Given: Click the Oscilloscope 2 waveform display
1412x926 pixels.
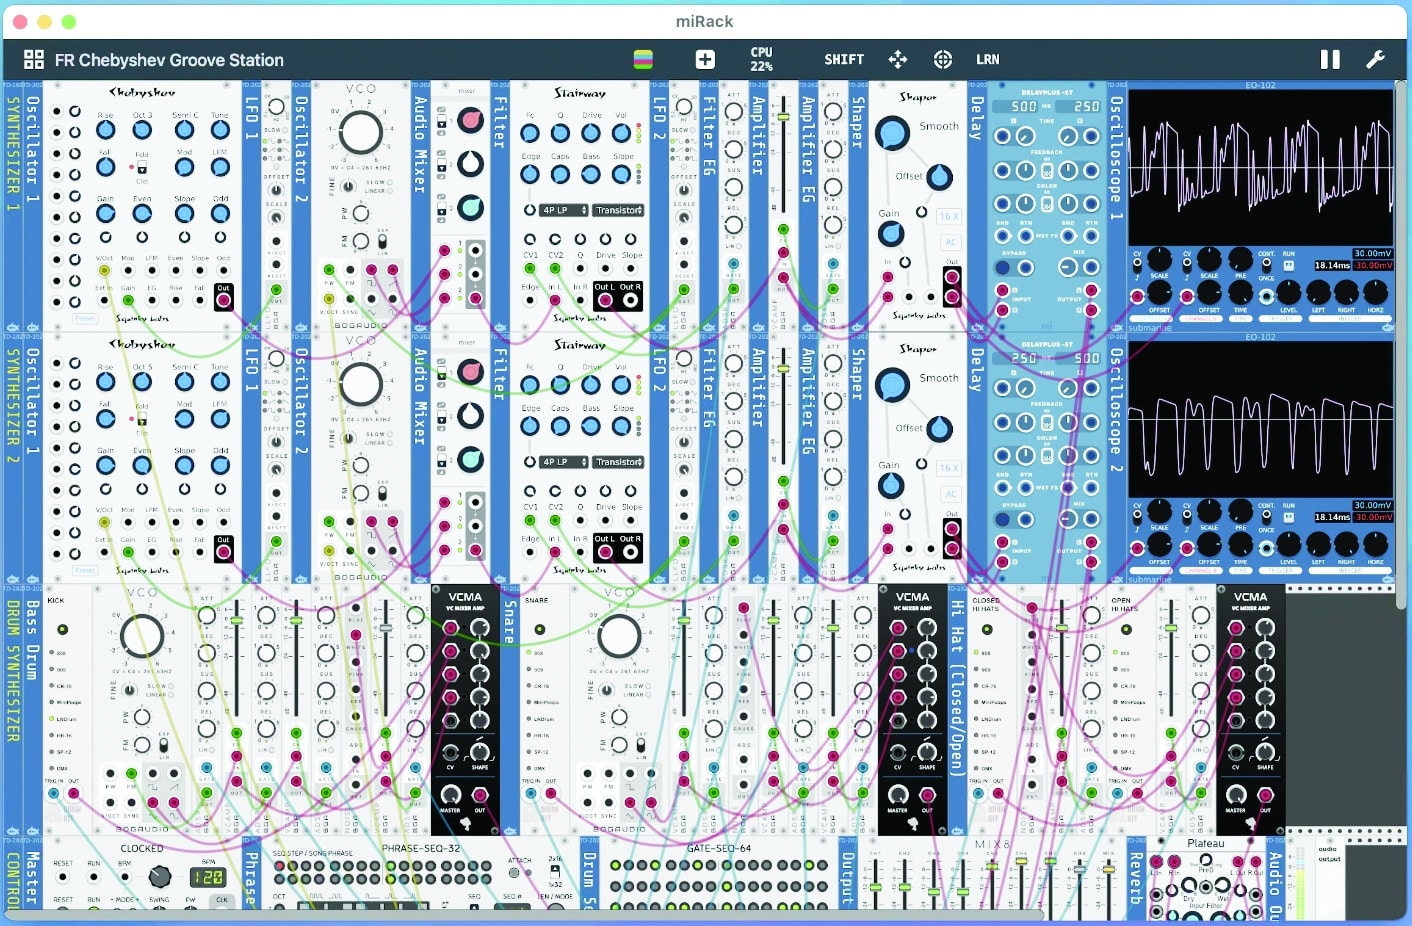Looking at the screenshot, I should click(x=1260, y=420).
